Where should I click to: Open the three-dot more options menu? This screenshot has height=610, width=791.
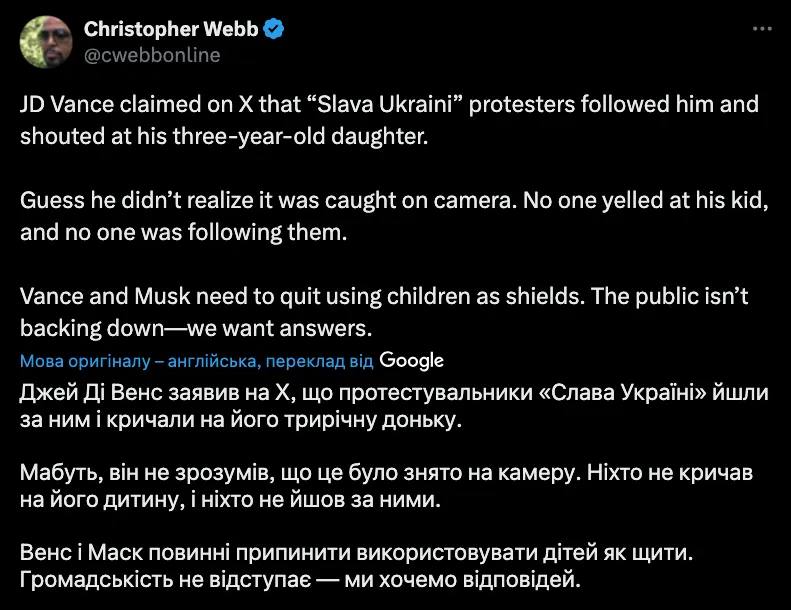click(x=762, y=28)
